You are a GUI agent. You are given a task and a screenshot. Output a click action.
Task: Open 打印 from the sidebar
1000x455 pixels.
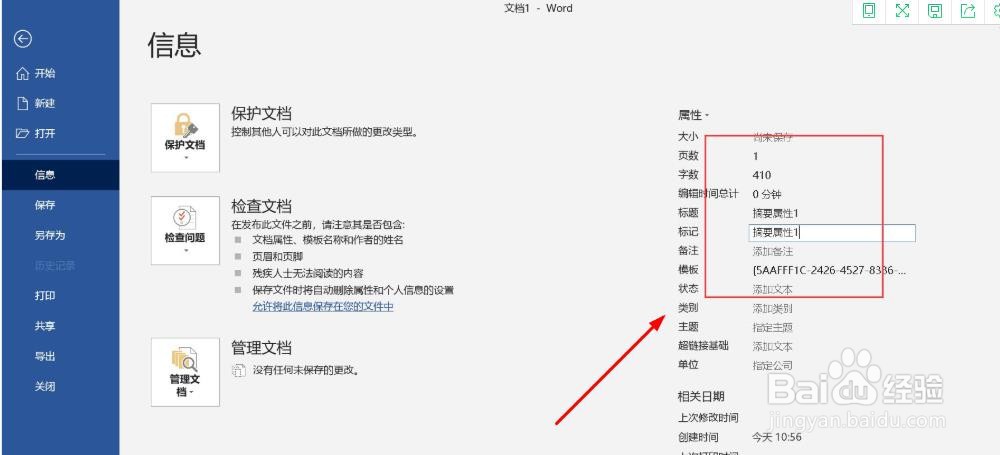pos(45,295)
